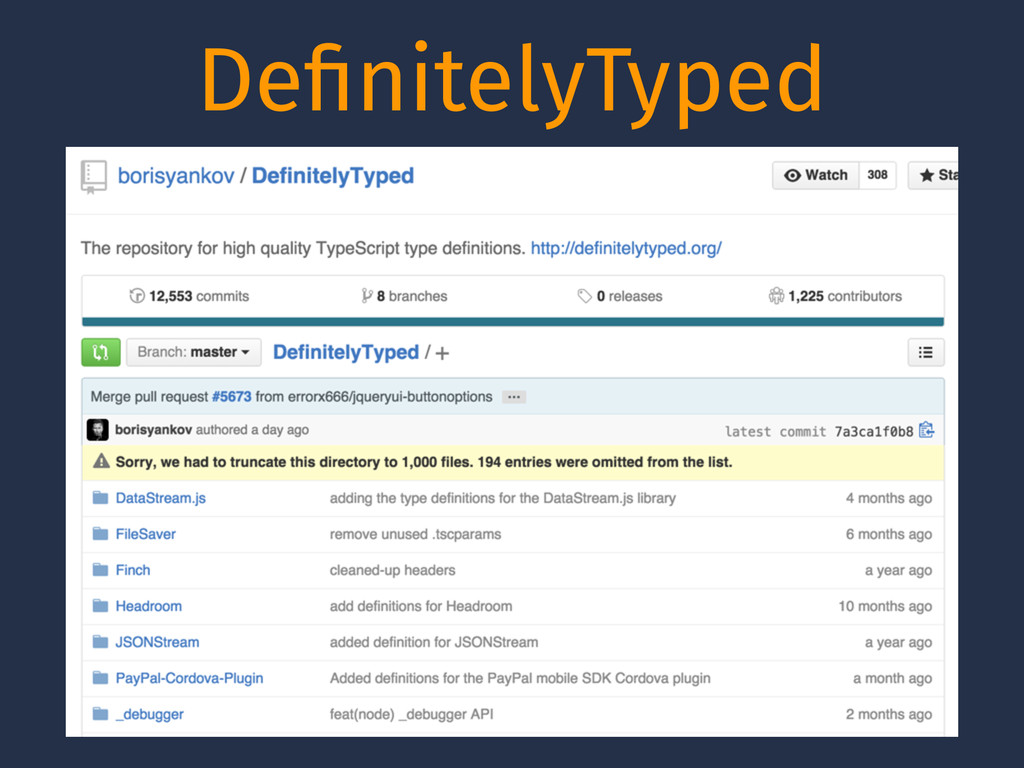Visit the definitelytyped.org link
Image resolution: width=1024 pixels, height=768 pixels.
[x=626, y=248]
